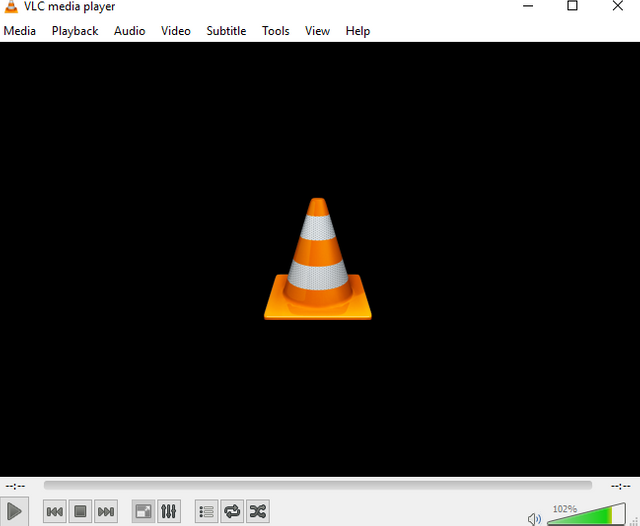The image size is (640, 526).
Task: Show extended settings equalizer icon
Action: [169, 511]
